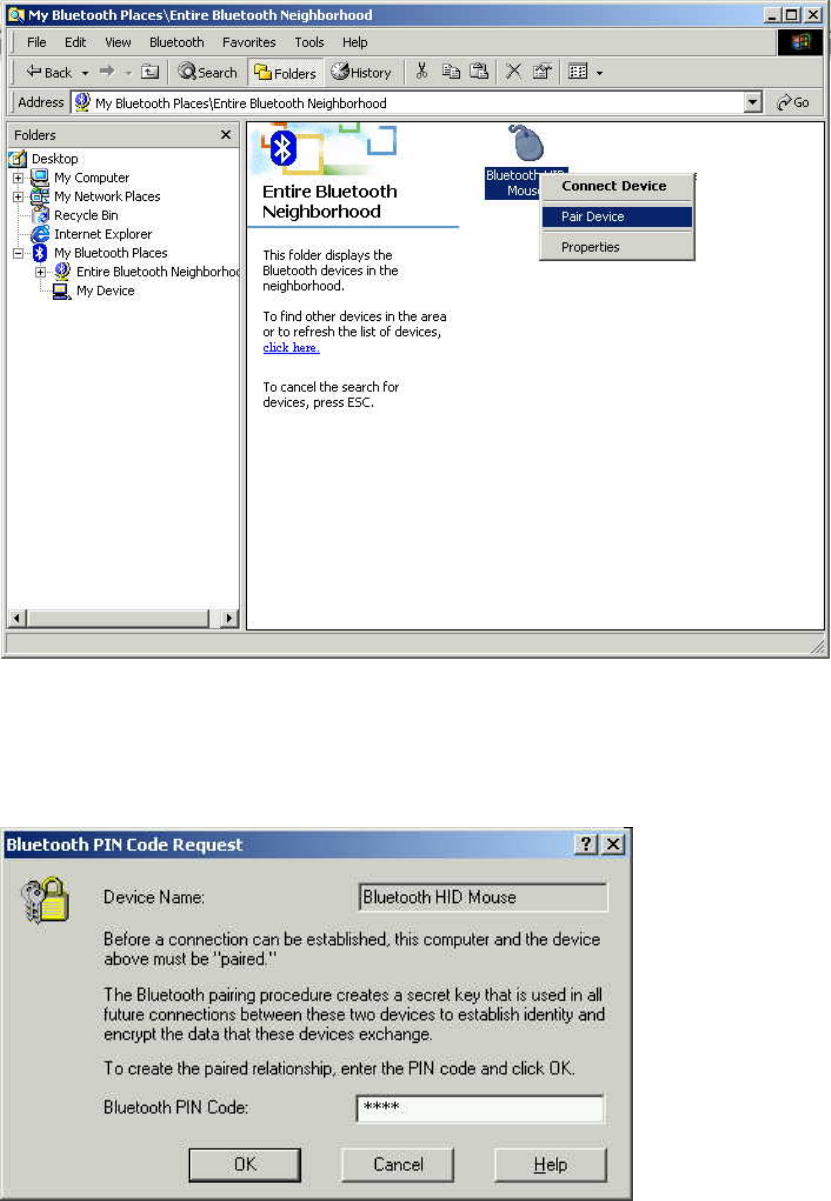Close the Folders pane
The width and height of the screenshot is (831, 1201).
pyautogui.click(x=226, y=134)
